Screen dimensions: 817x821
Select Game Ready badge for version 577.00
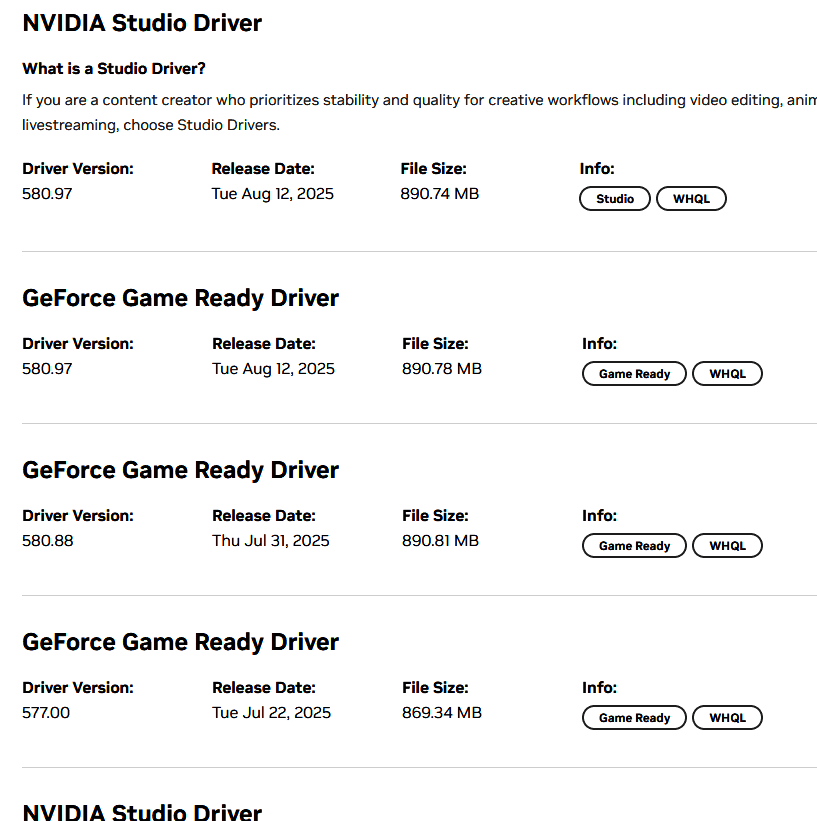[634, 718]
